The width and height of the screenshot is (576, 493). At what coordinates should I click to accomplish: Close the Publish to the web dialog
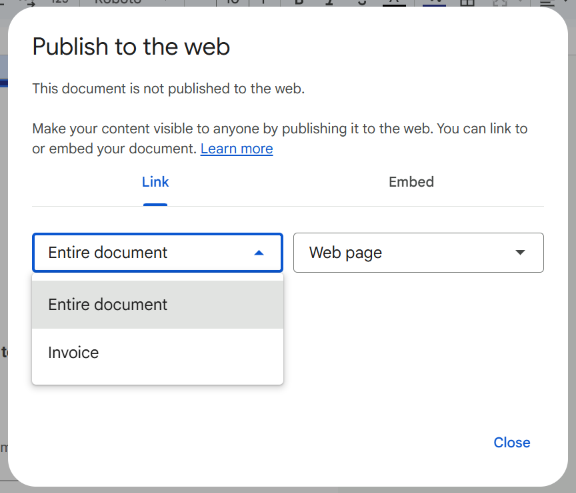[x=512, y=443]
